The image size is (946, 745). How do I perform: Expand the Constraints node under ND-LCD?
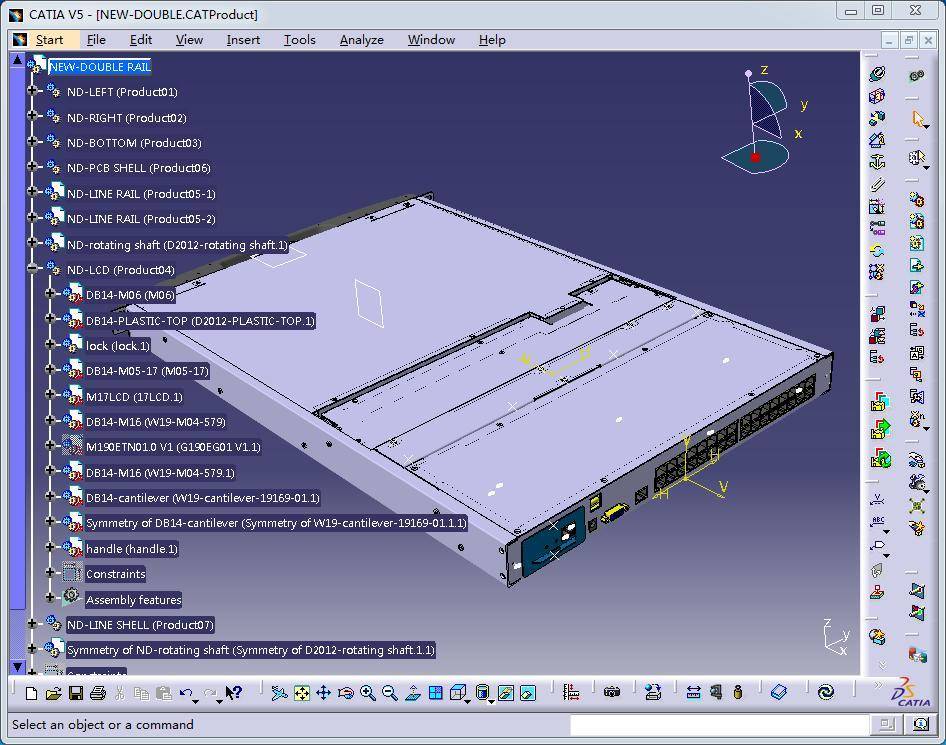pos(51,574)
